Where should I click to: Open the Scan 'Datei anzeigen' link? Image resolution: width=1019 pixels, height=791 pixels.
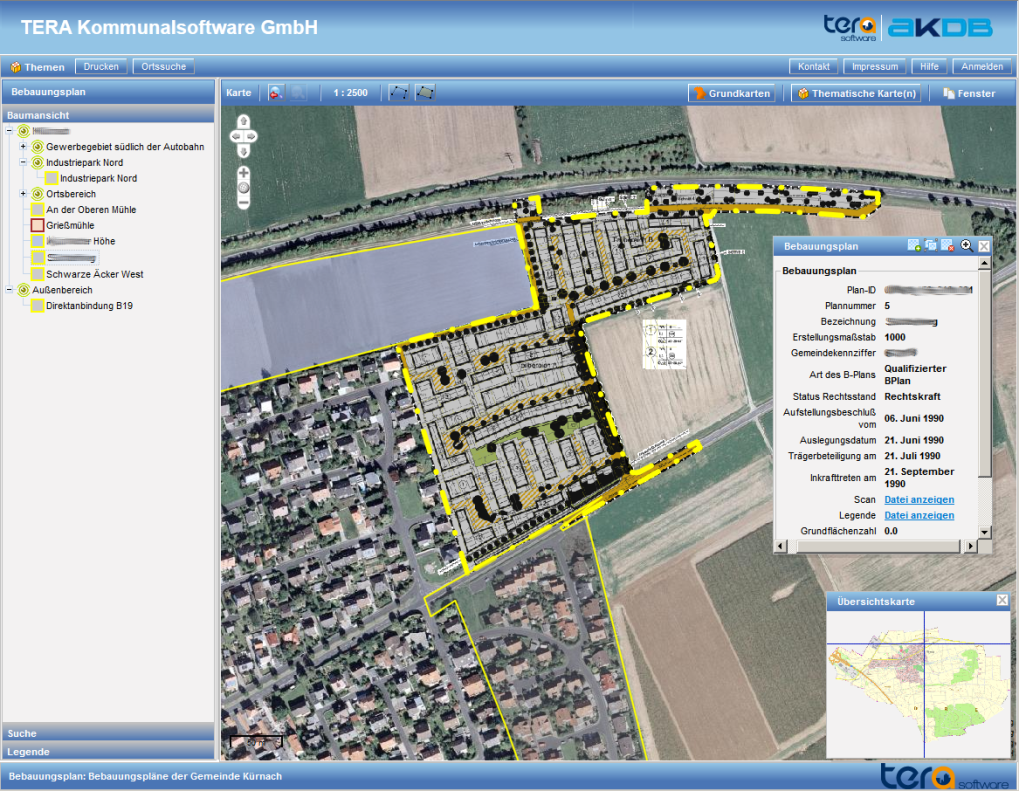click(918, 499)
